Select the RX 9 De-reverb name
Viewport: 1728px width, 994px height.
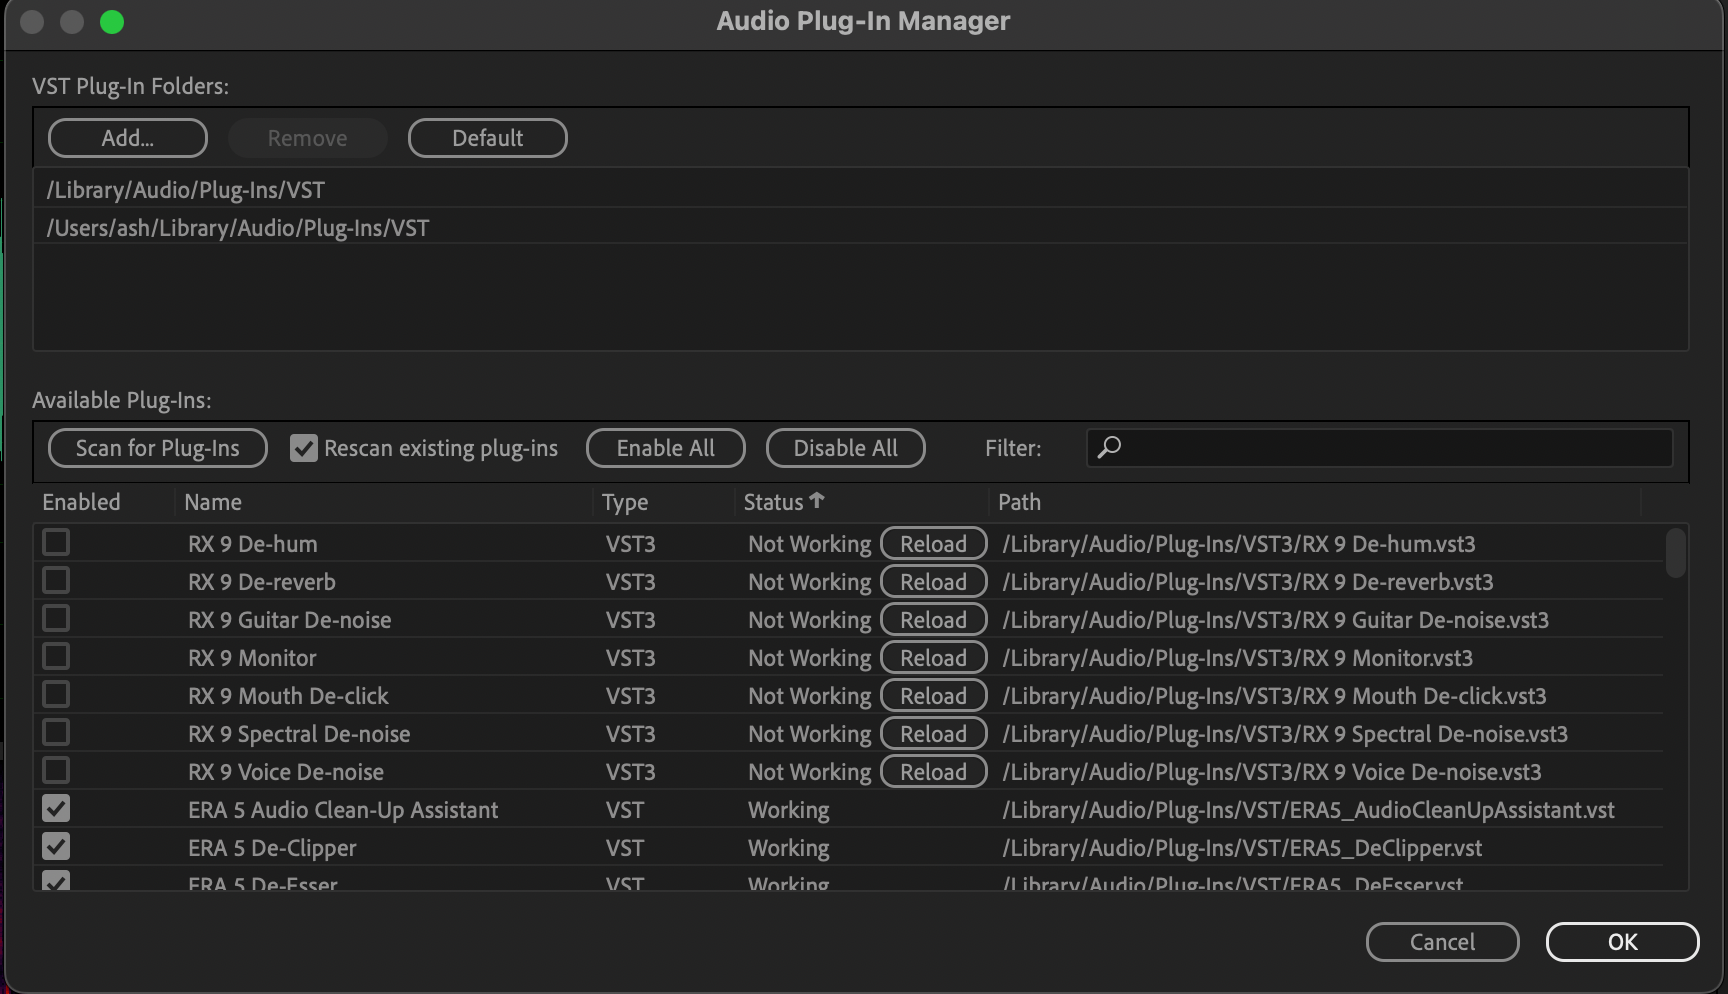tap(262, 582)
